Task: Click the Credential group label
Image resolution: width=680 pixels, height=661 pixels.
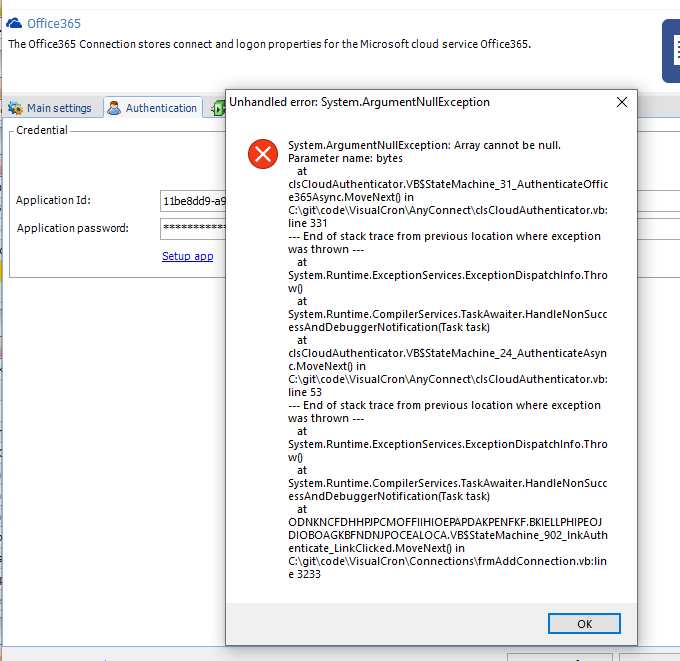Action: tap(42, 130)
